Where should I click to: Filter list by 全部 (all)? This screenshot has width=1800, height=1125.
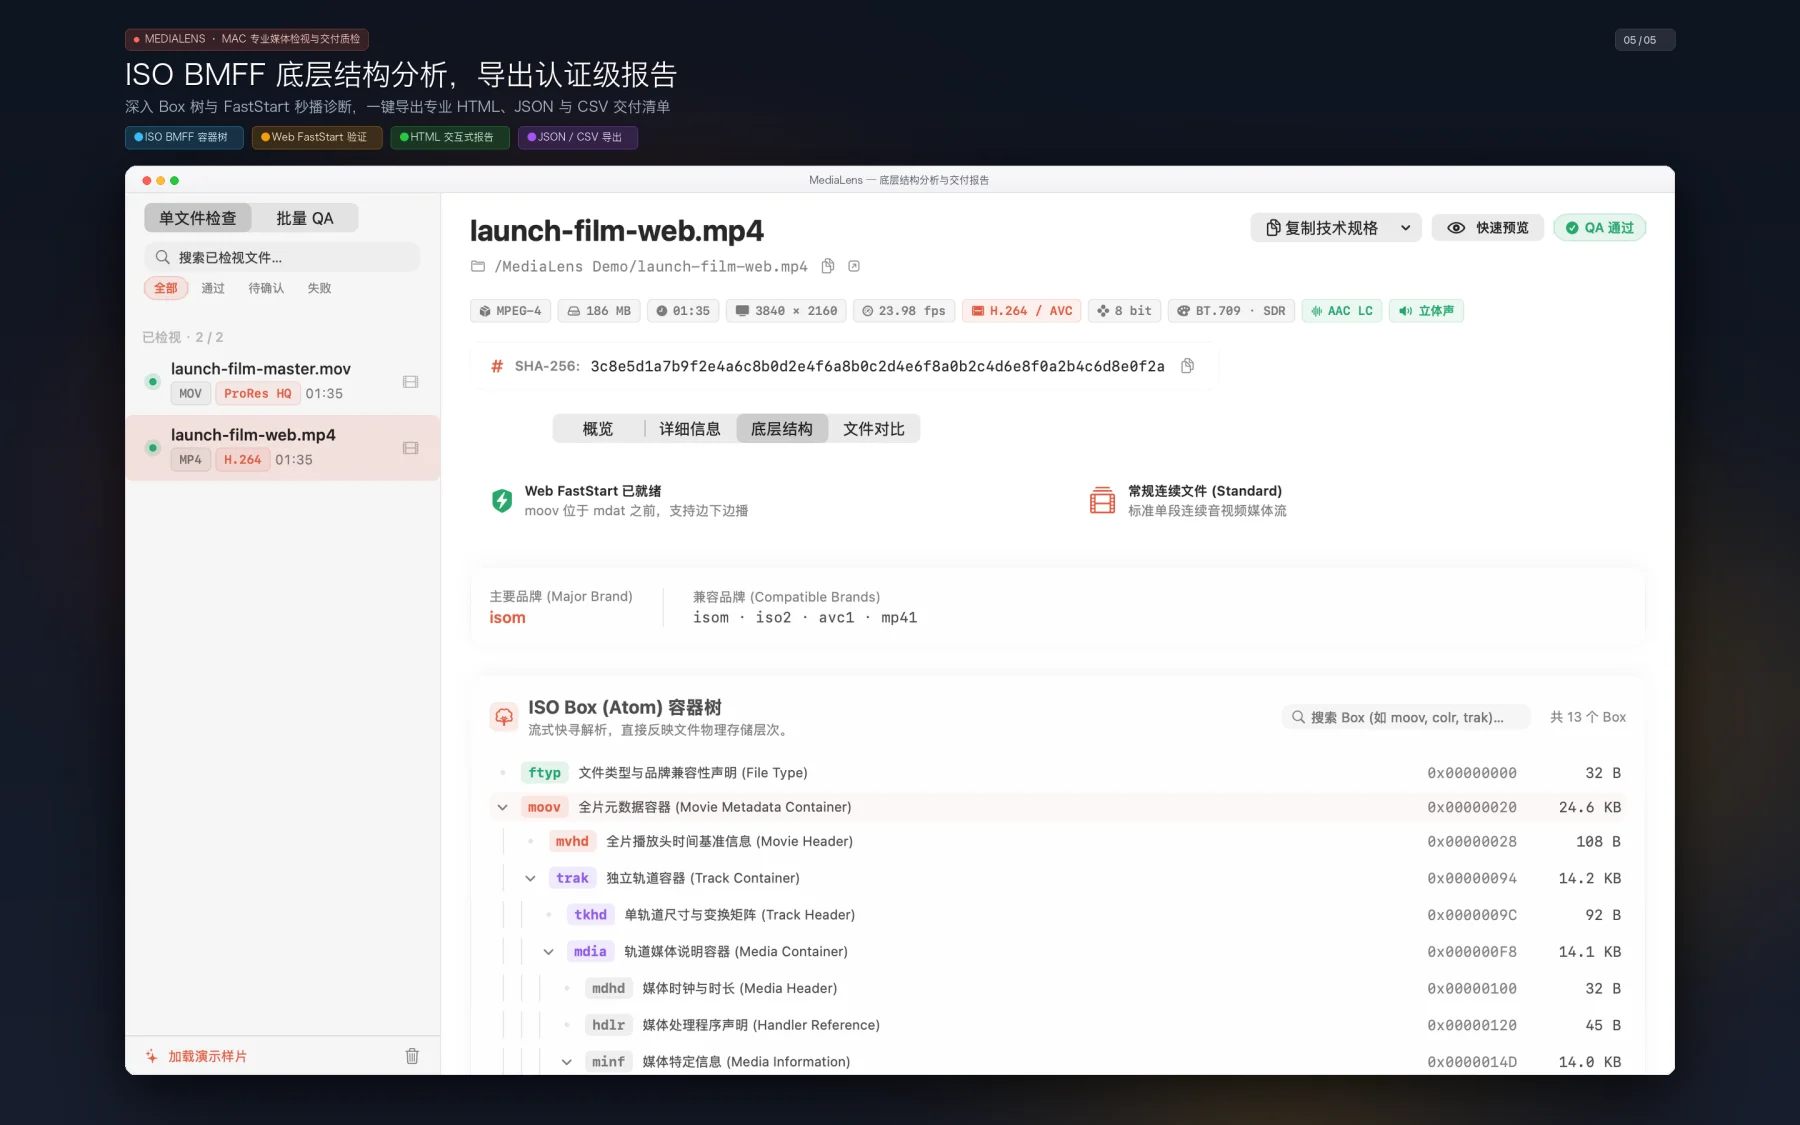tap(166, 288)
